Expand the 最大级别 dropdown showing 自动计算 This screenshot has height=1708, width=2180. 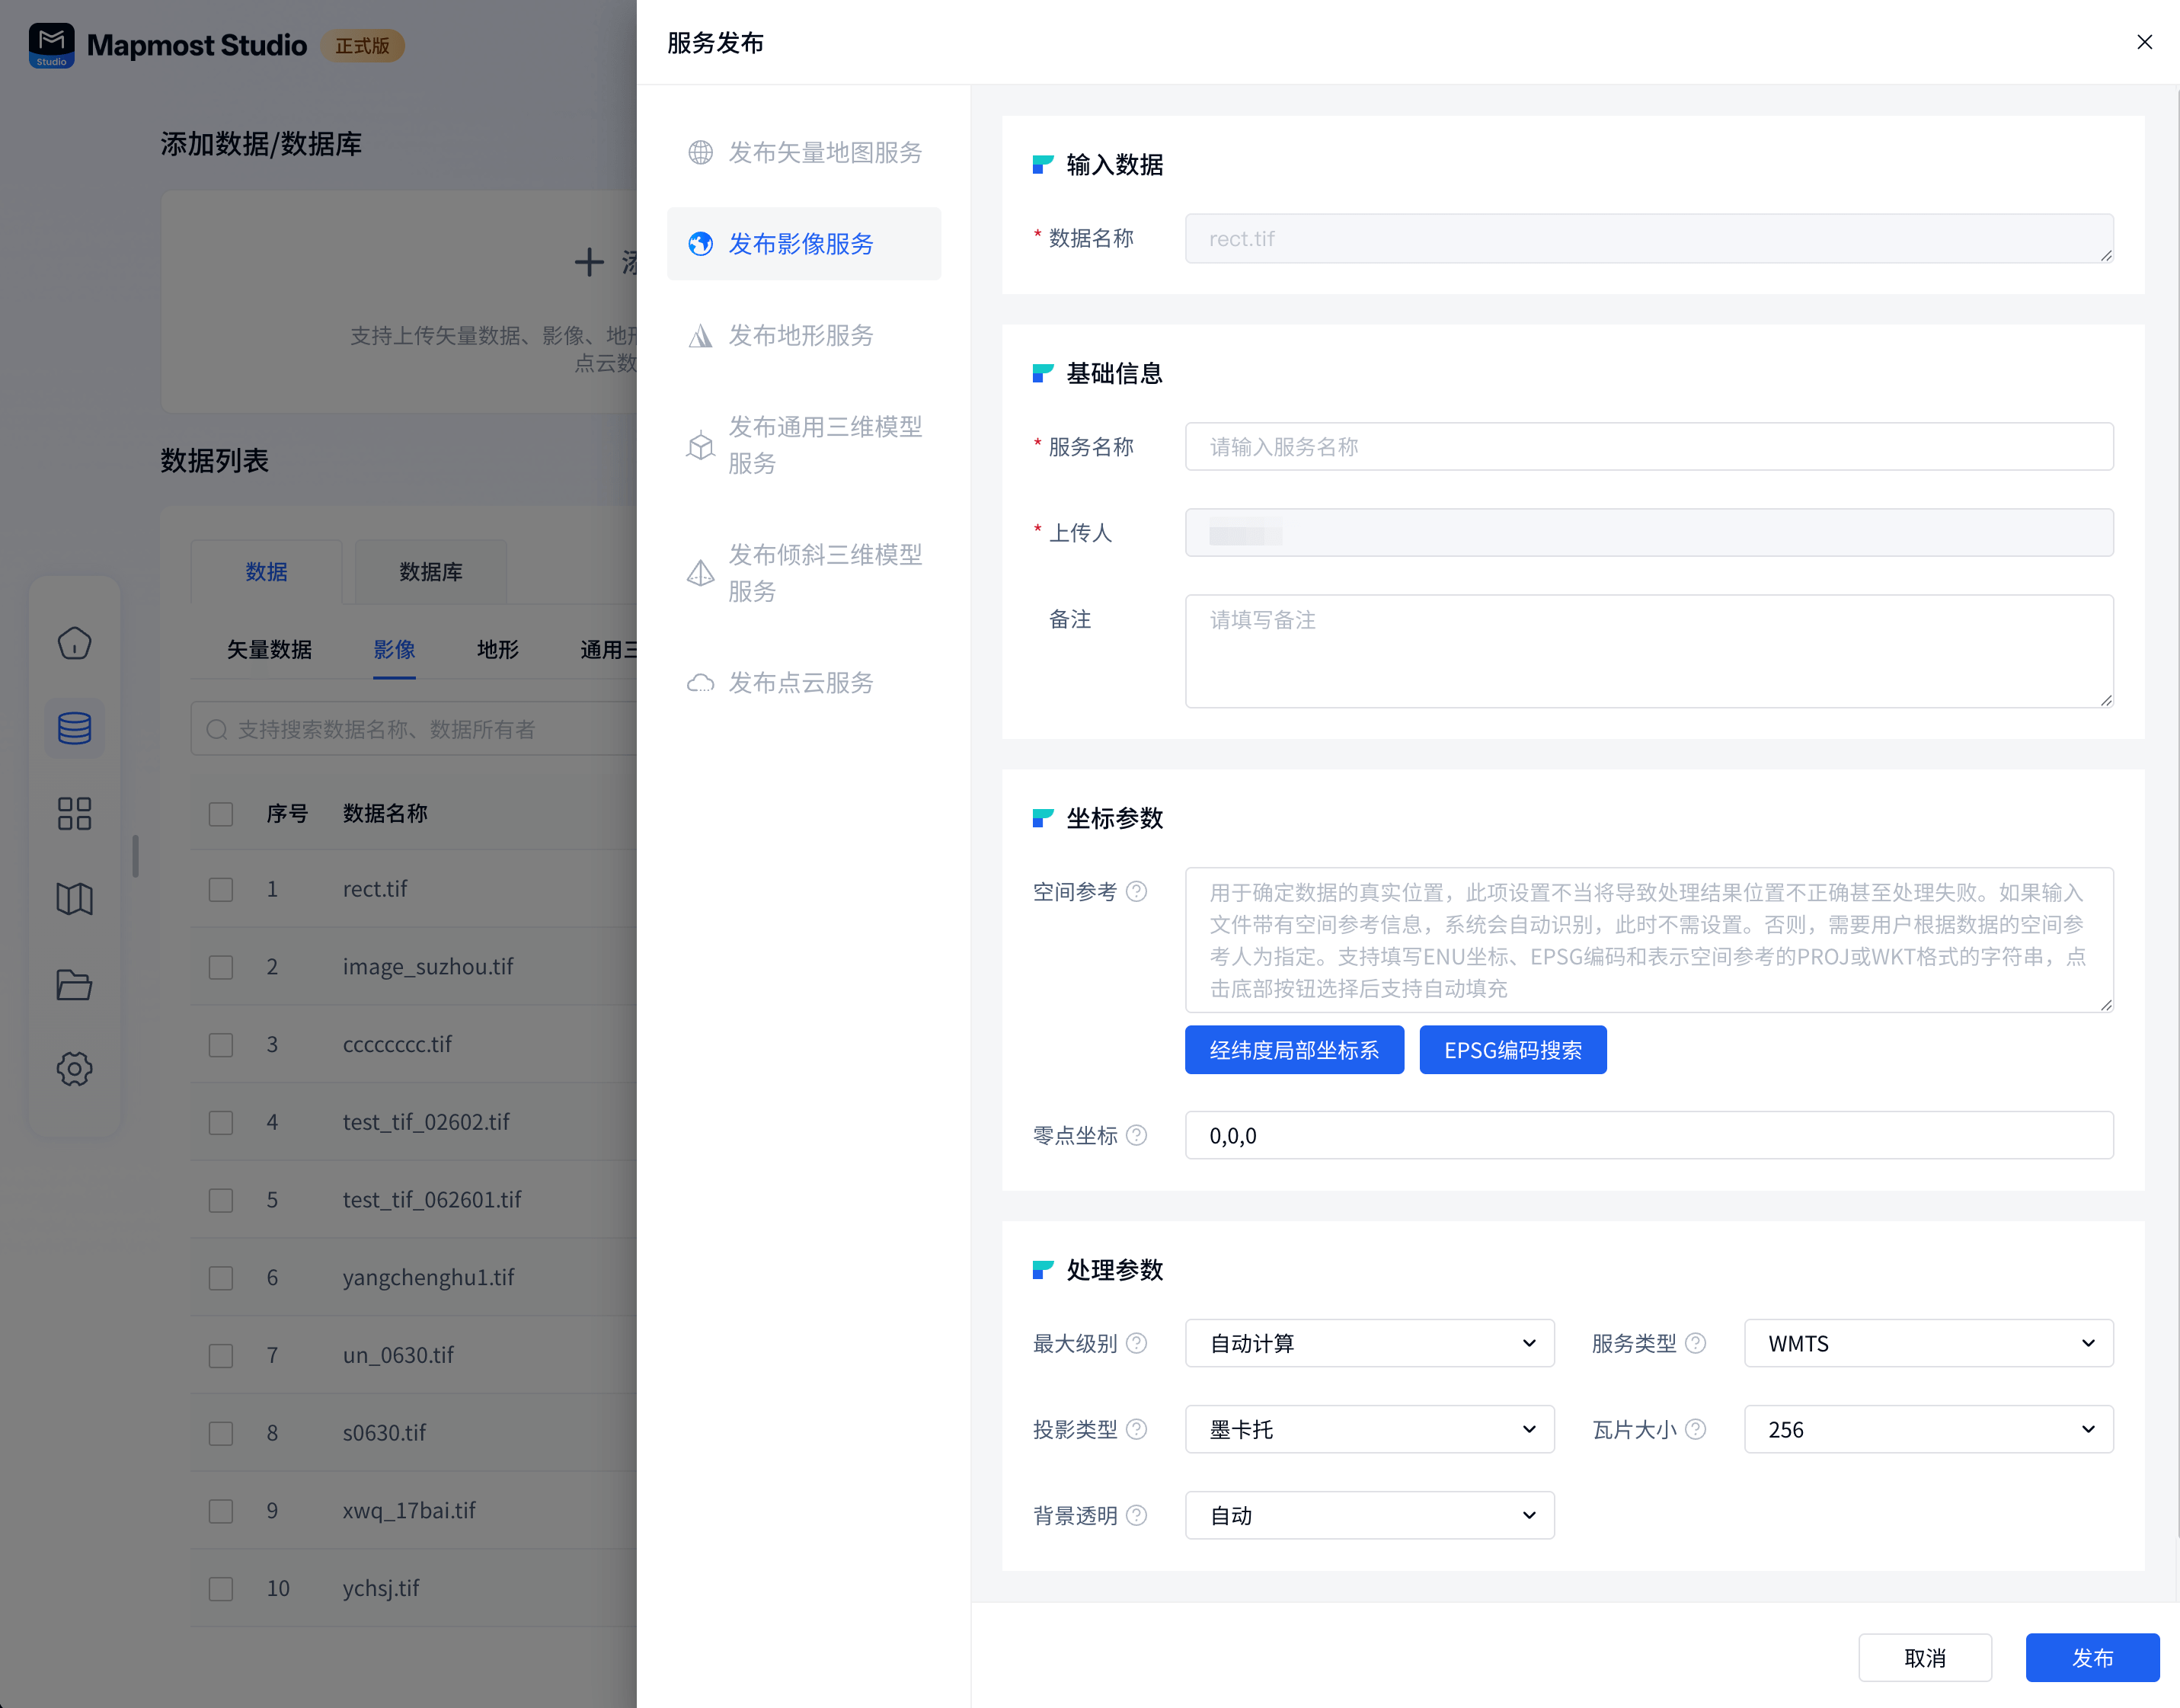(1369, 1343)
